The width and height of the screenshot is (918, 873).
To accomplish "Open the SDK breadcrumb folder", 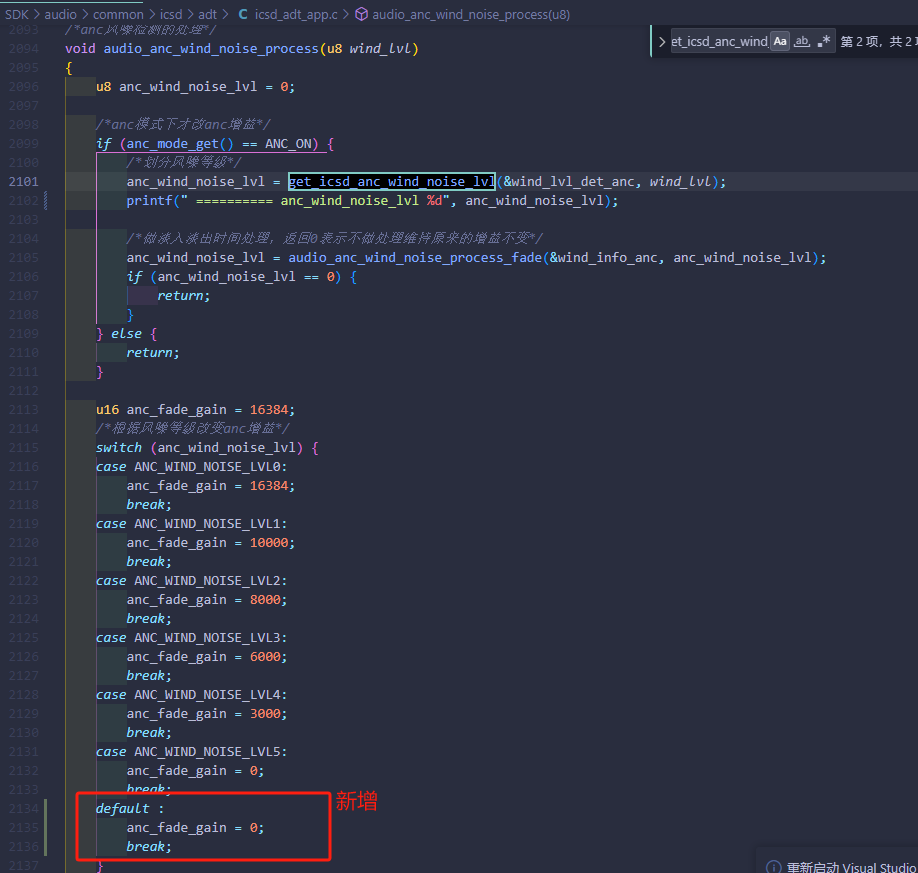I will click(16, 15).
